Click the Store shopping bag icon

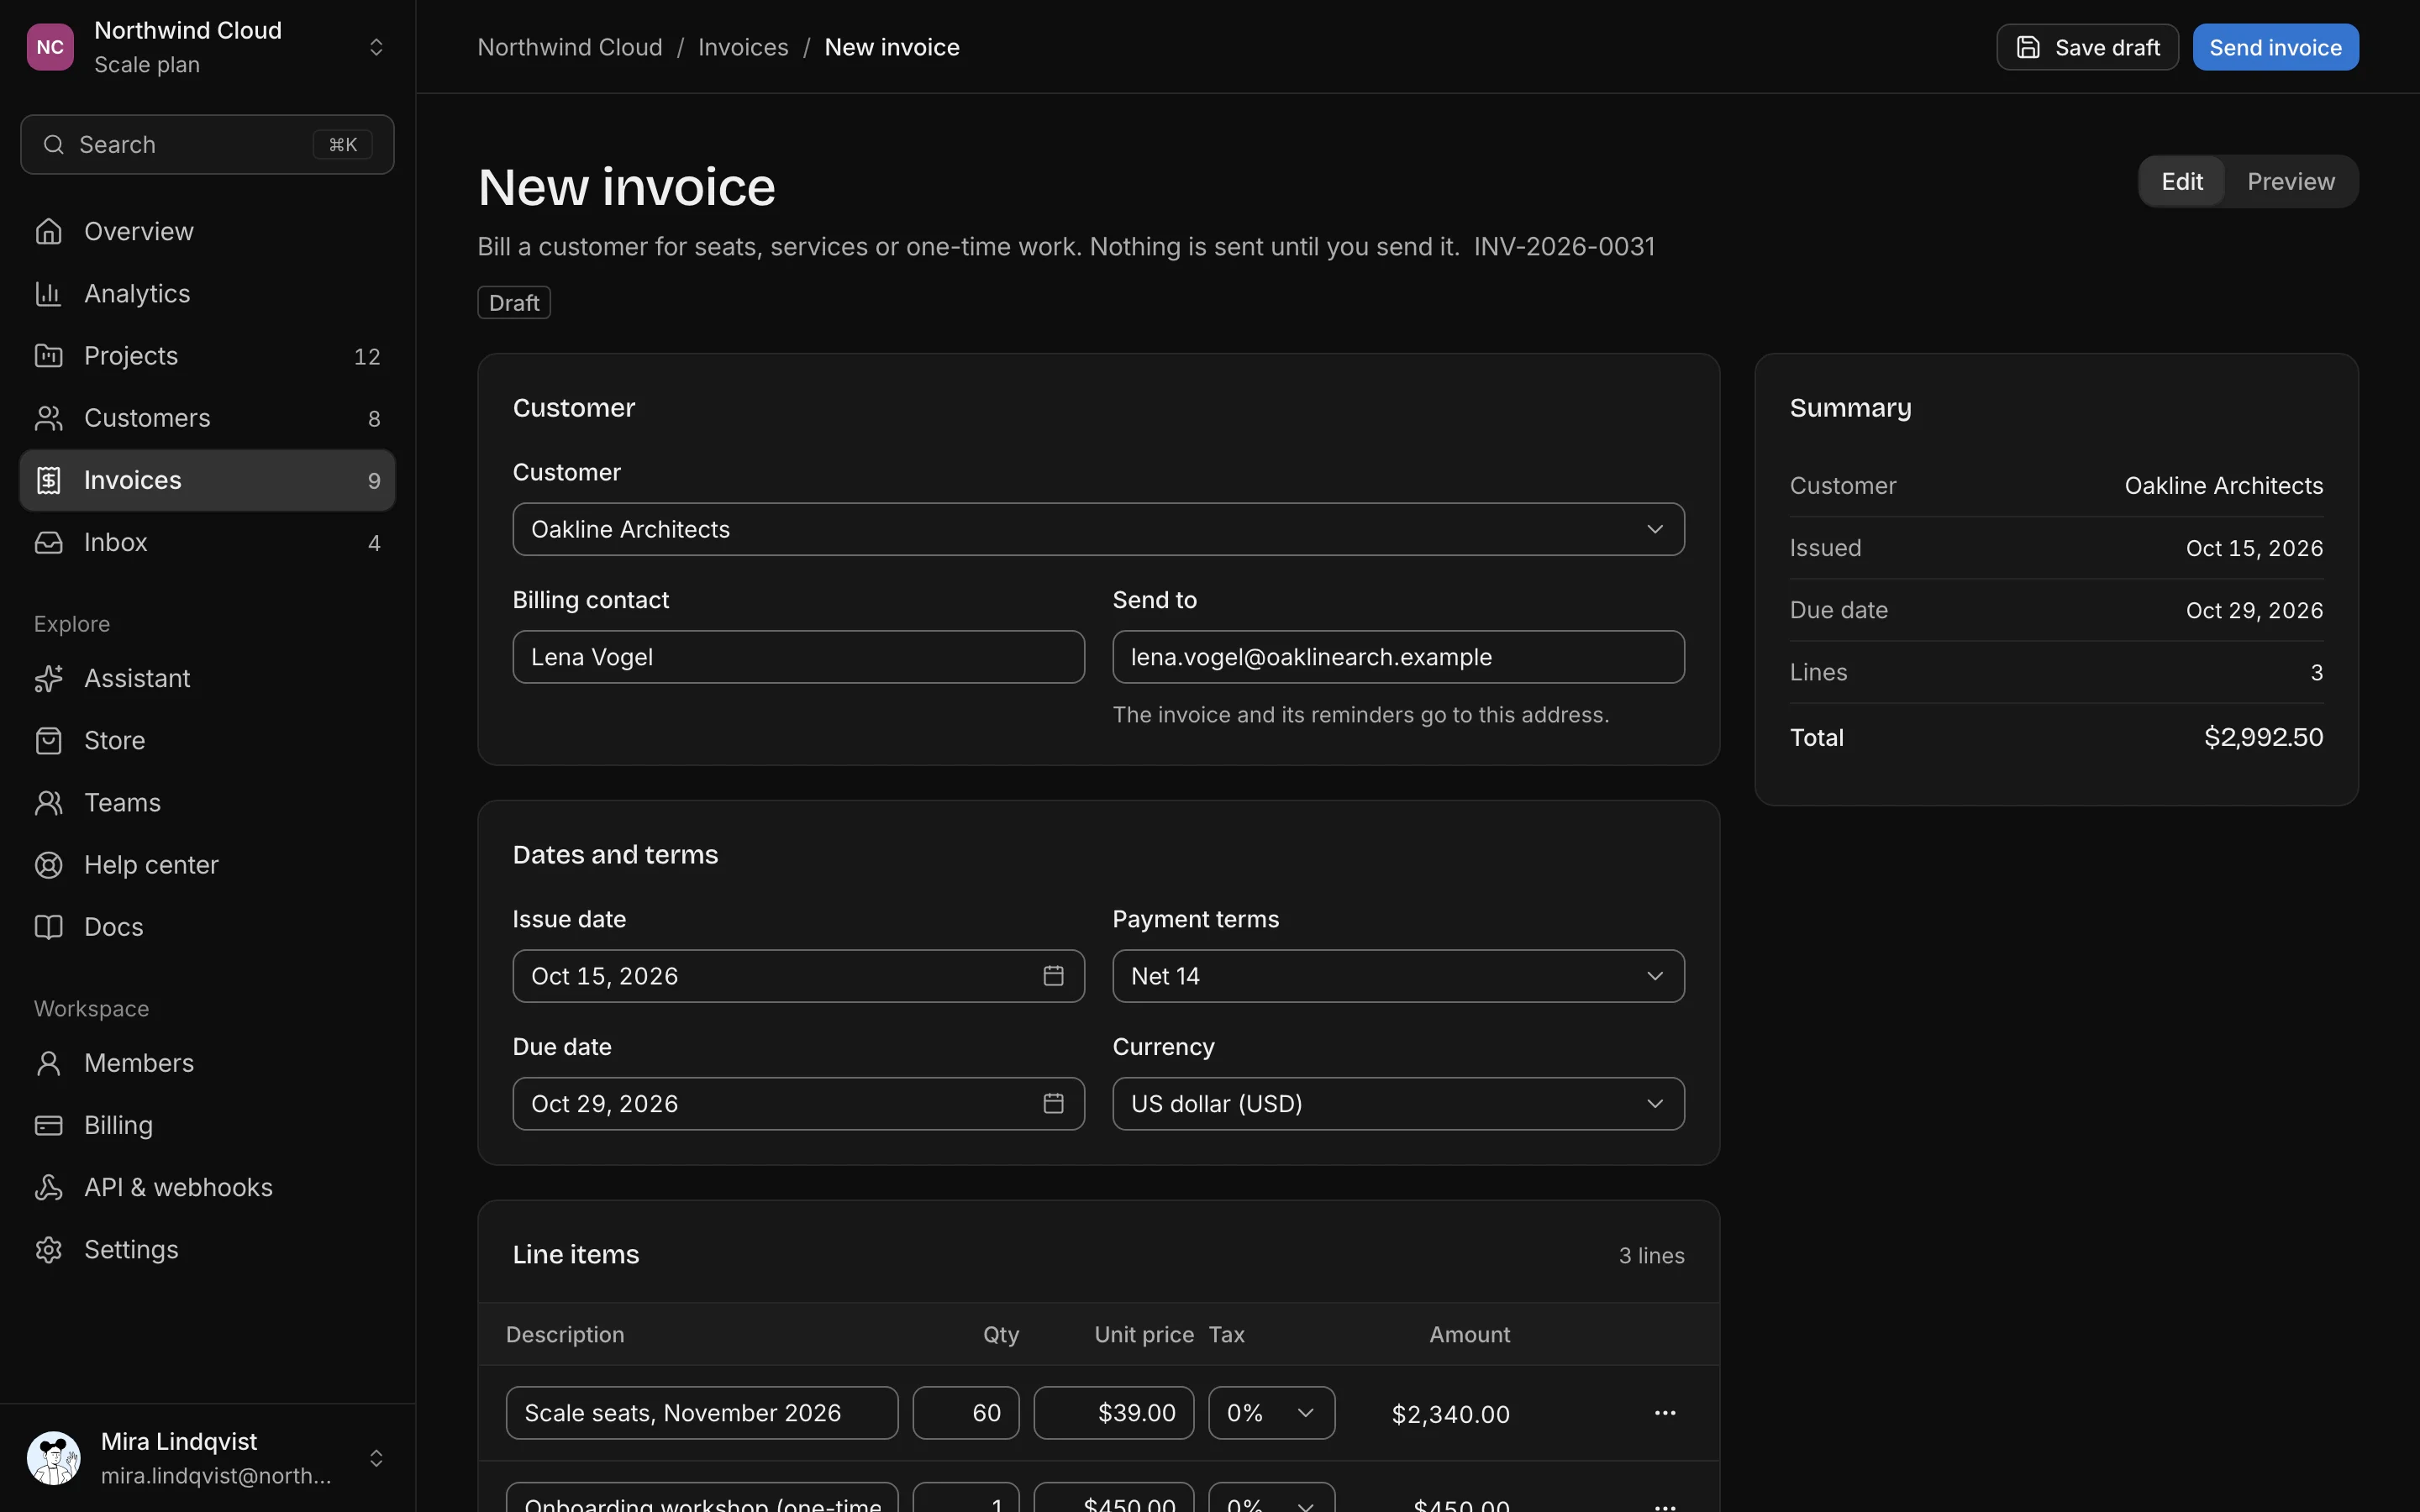pyautogui.click(x=48, y=740)
